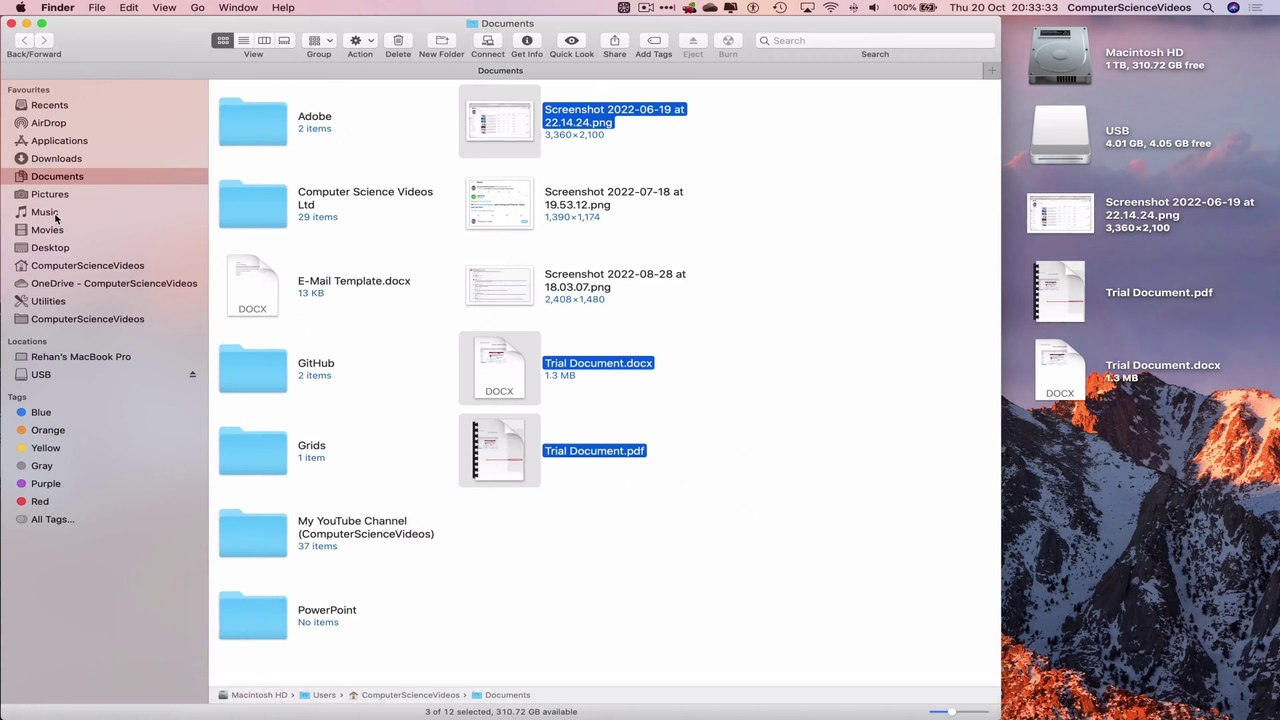Add a new Finder tab with plus button
Screen dimensions: 1280x720
pyautogui.click(x=992, y=71)
